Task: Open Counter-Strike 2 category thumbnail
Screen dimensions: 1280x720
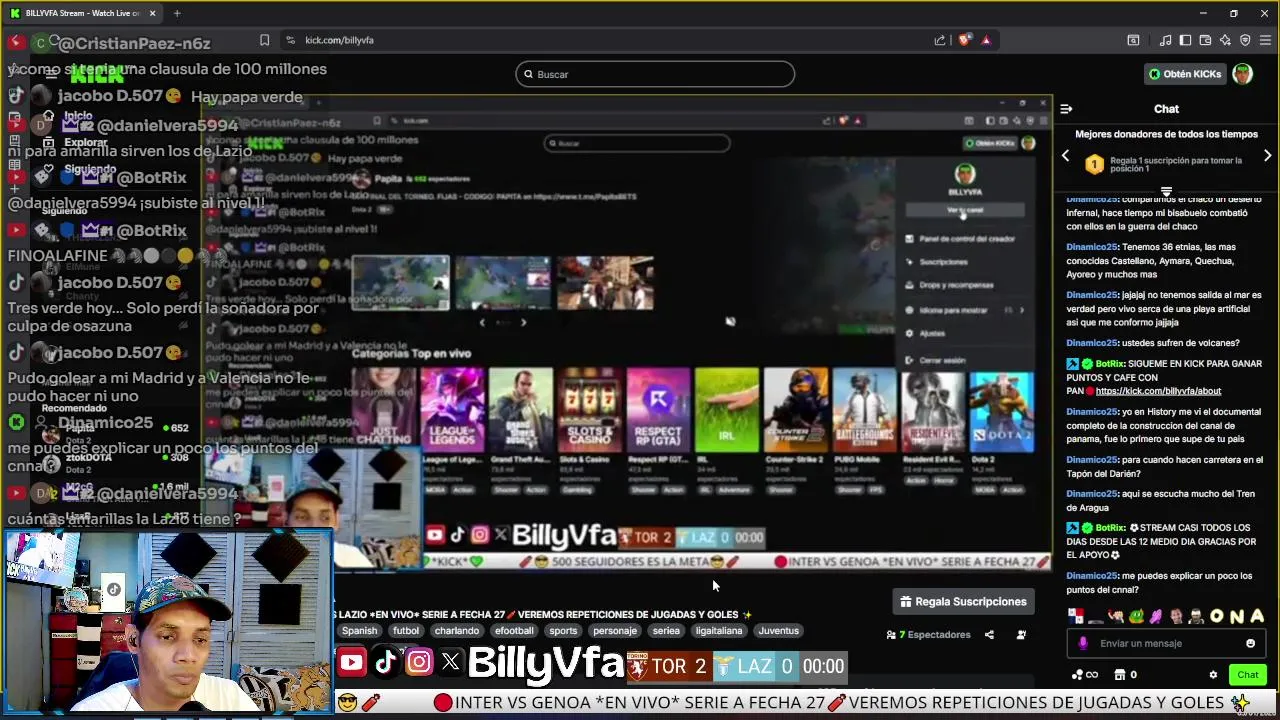Action: 796,410
